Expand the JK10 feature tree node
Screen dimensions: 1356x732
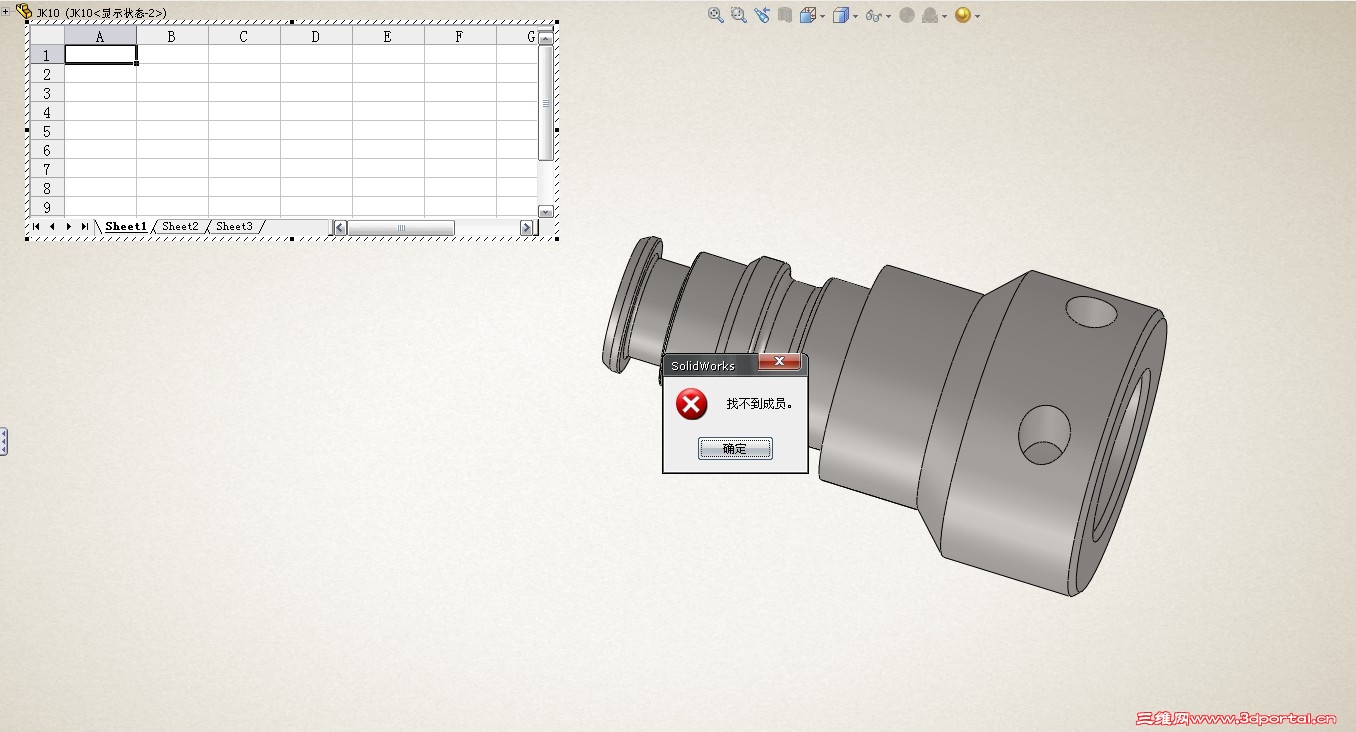click(6, 12)
